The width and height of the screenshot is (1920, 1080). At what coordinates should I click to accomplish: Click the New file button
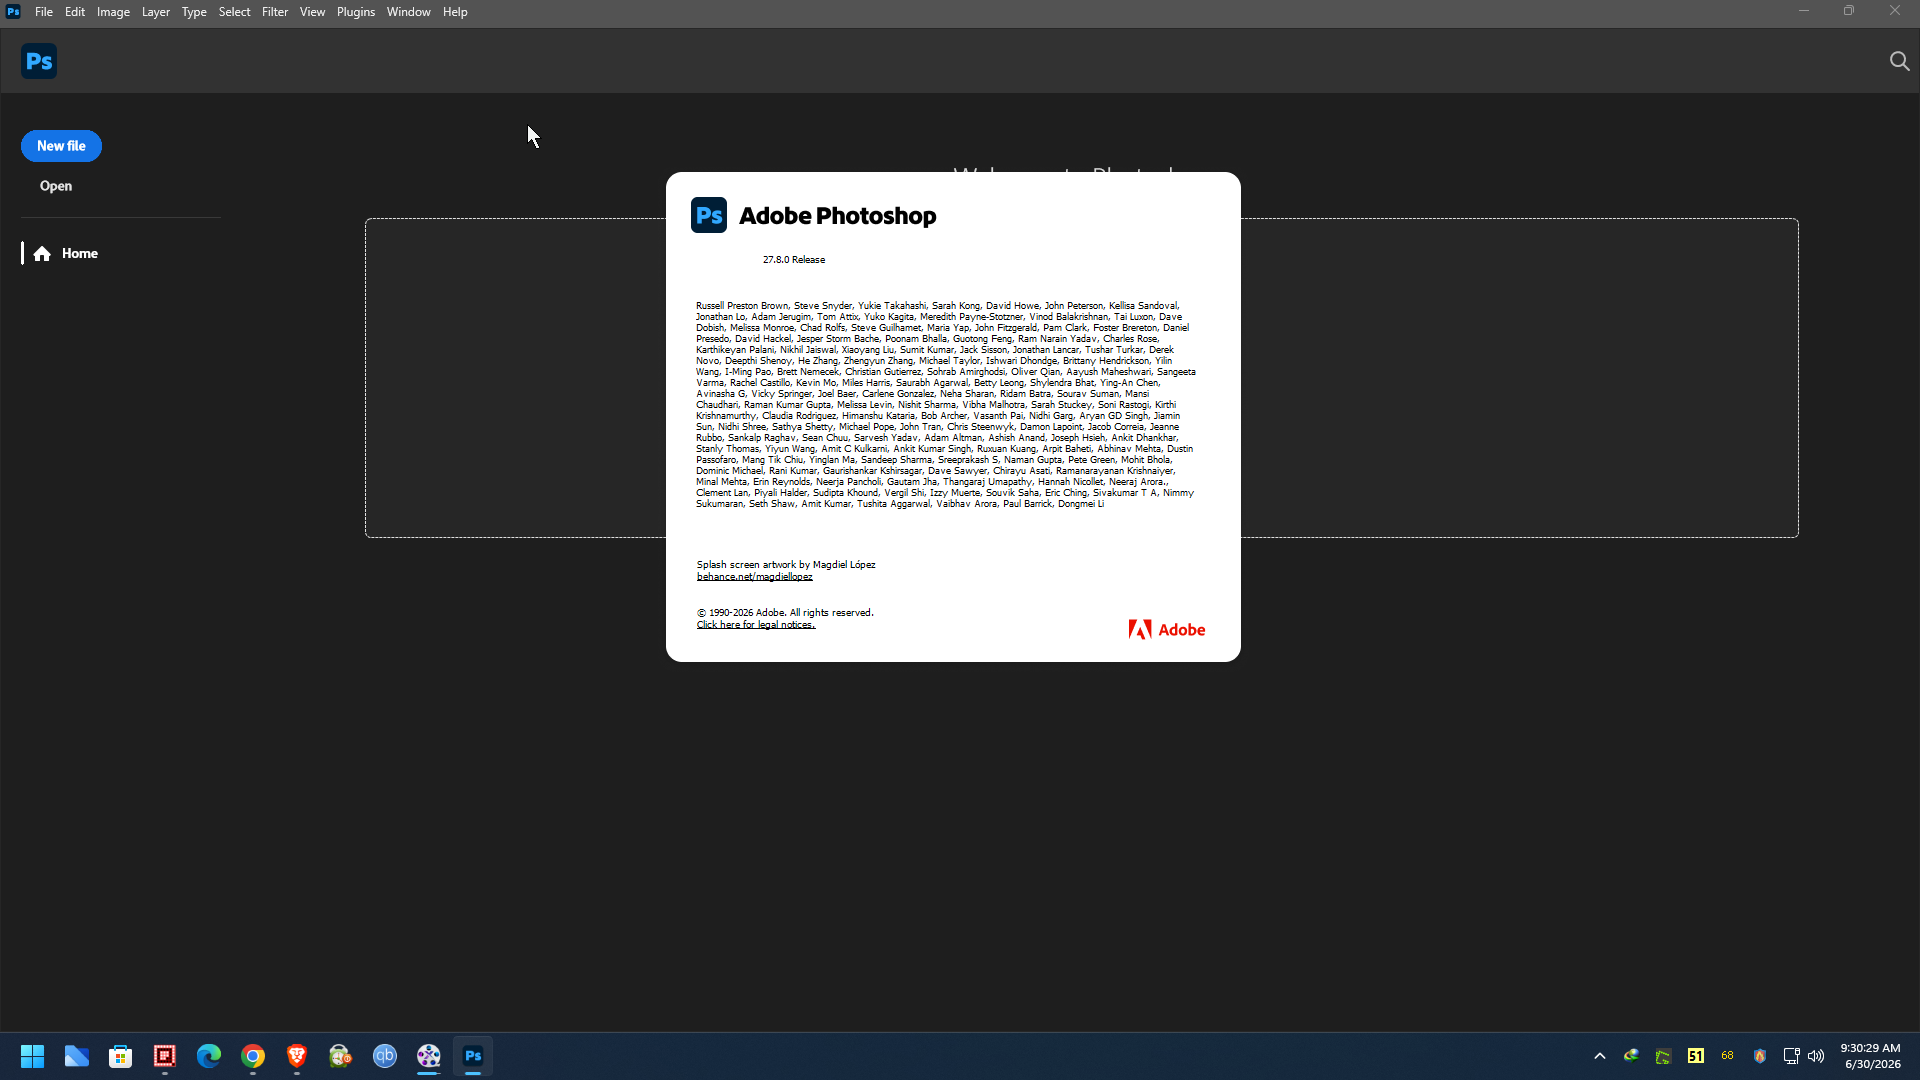(x=61, y=146)
